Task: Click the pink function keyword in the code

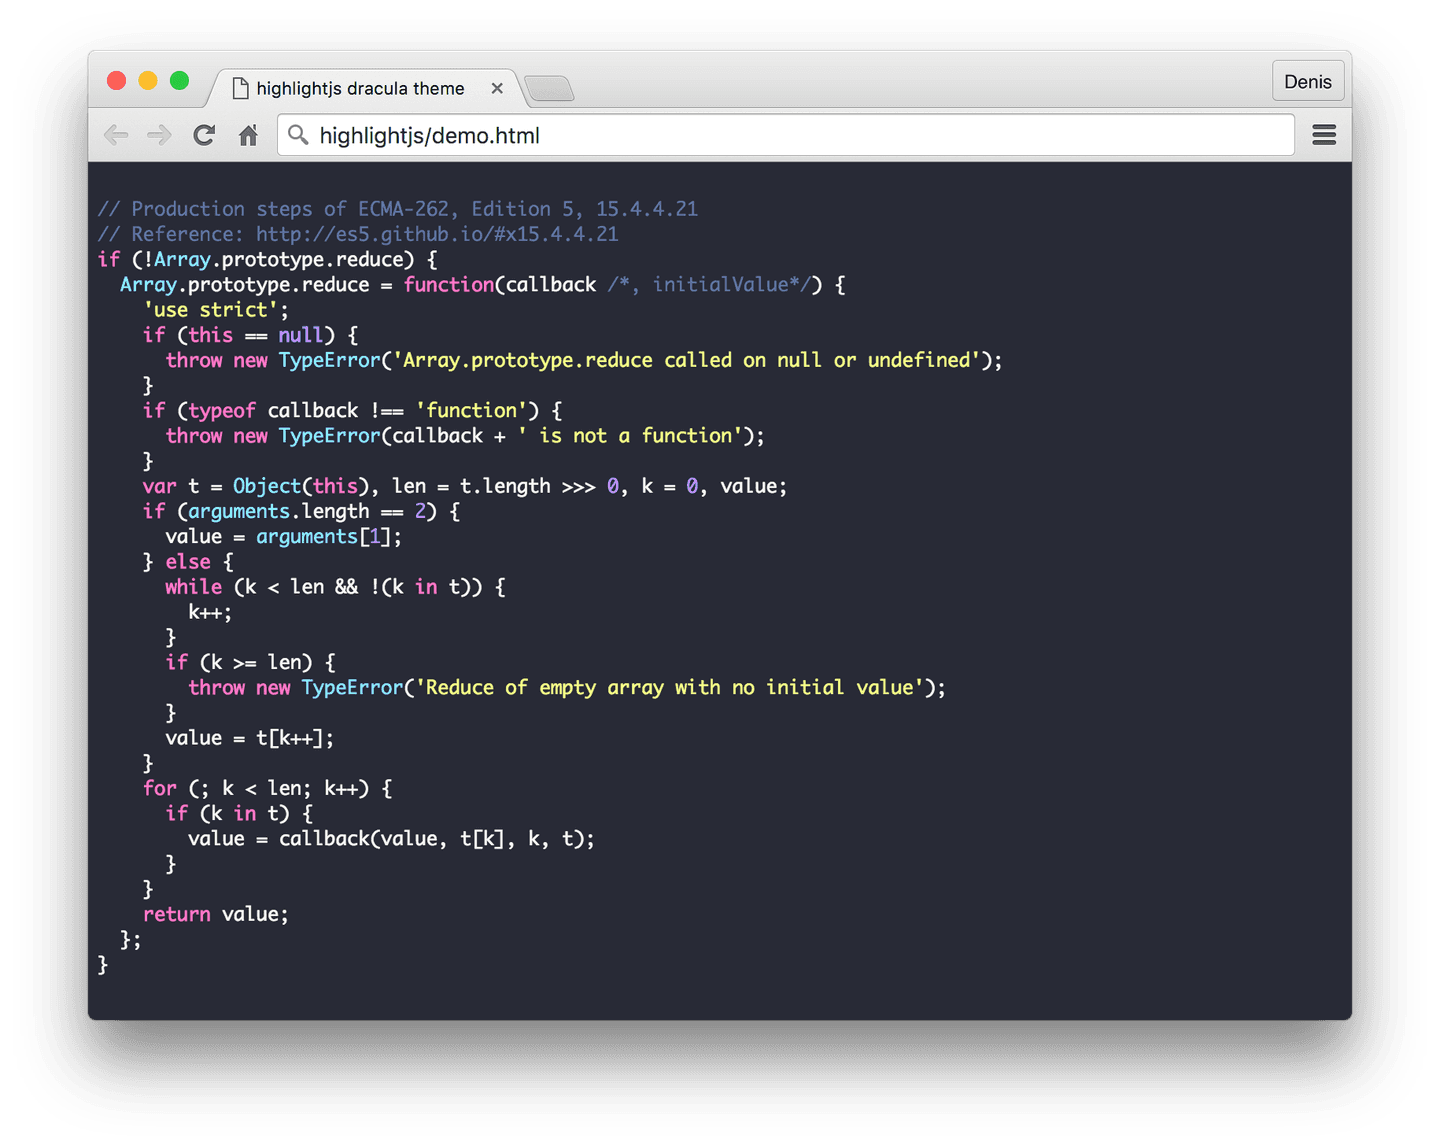Action: [448, 284]
